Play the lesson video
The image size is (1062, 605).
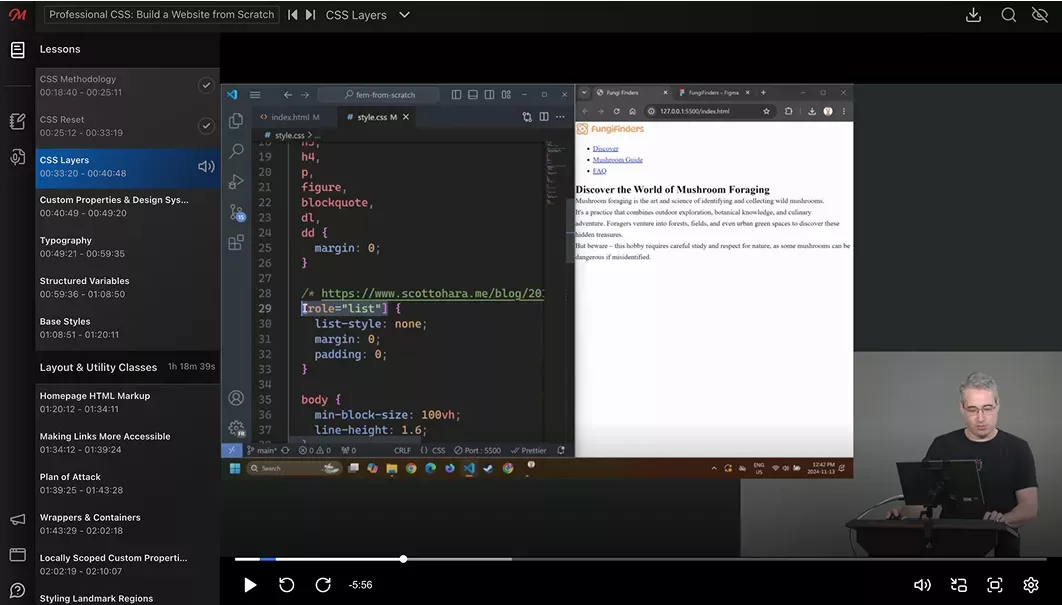click(250, 585)
